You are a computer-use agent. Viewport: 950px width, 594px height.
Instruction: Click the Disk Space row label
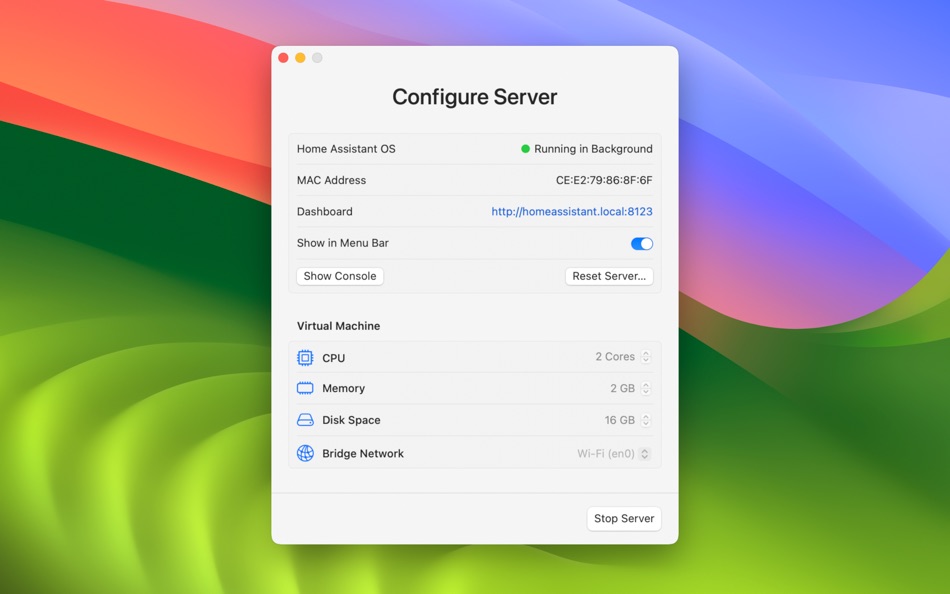click(351, 420)
